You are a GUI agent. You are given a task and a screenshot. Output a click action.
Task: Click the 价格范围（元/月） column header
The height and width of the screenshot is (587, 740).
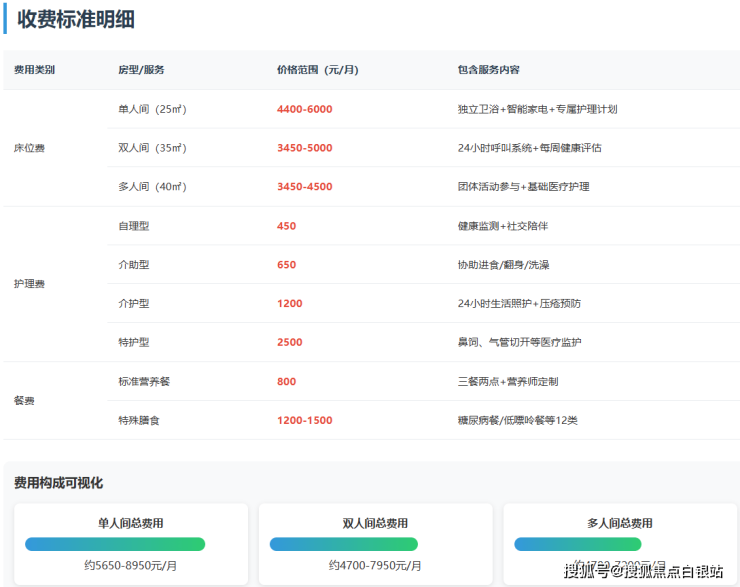317,70
